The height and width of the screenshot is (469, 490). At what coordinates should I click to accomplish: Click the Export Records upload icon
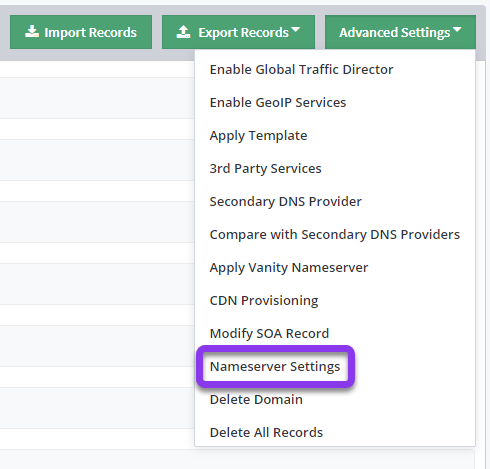coord(183,32)
